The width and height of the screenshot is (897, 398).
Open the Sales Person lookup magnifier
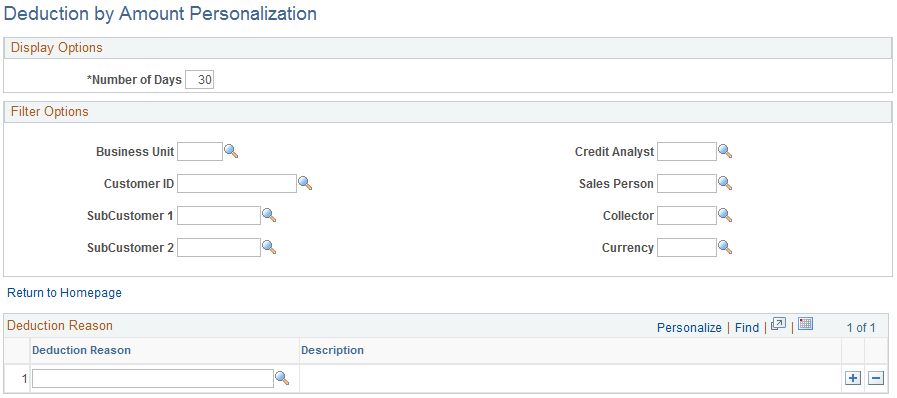click(725, 184)
